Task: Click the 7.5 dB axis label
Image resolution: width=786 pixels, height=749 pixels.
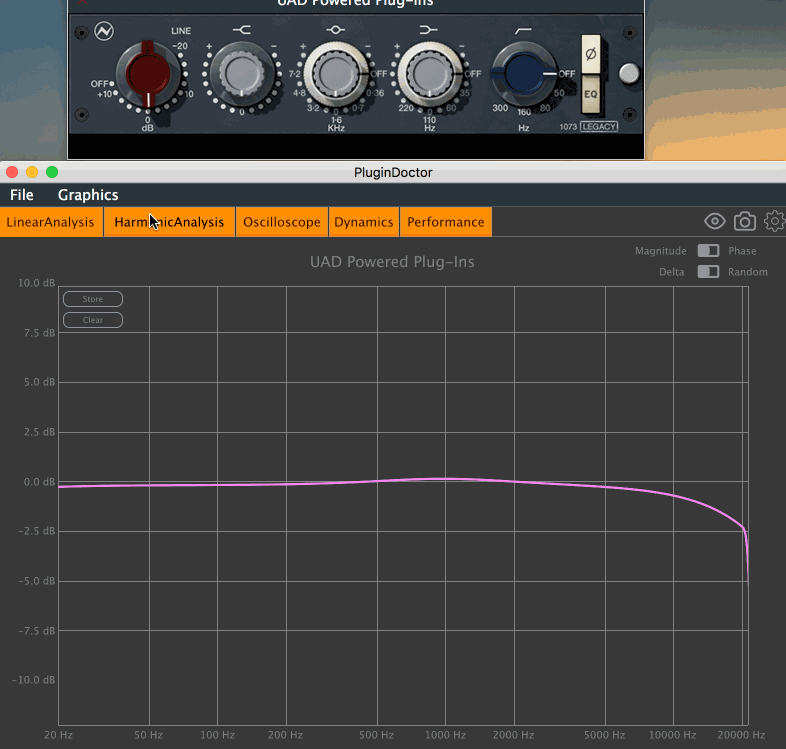Action: (39, 333)
